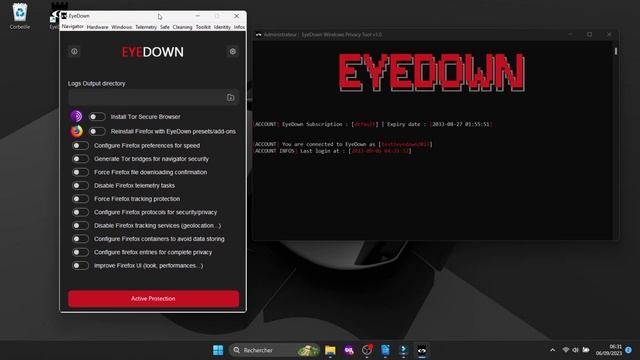The image size is (640, 360).
Task: Maximize the EyeDown console window
Action: [x=589, y=35]
